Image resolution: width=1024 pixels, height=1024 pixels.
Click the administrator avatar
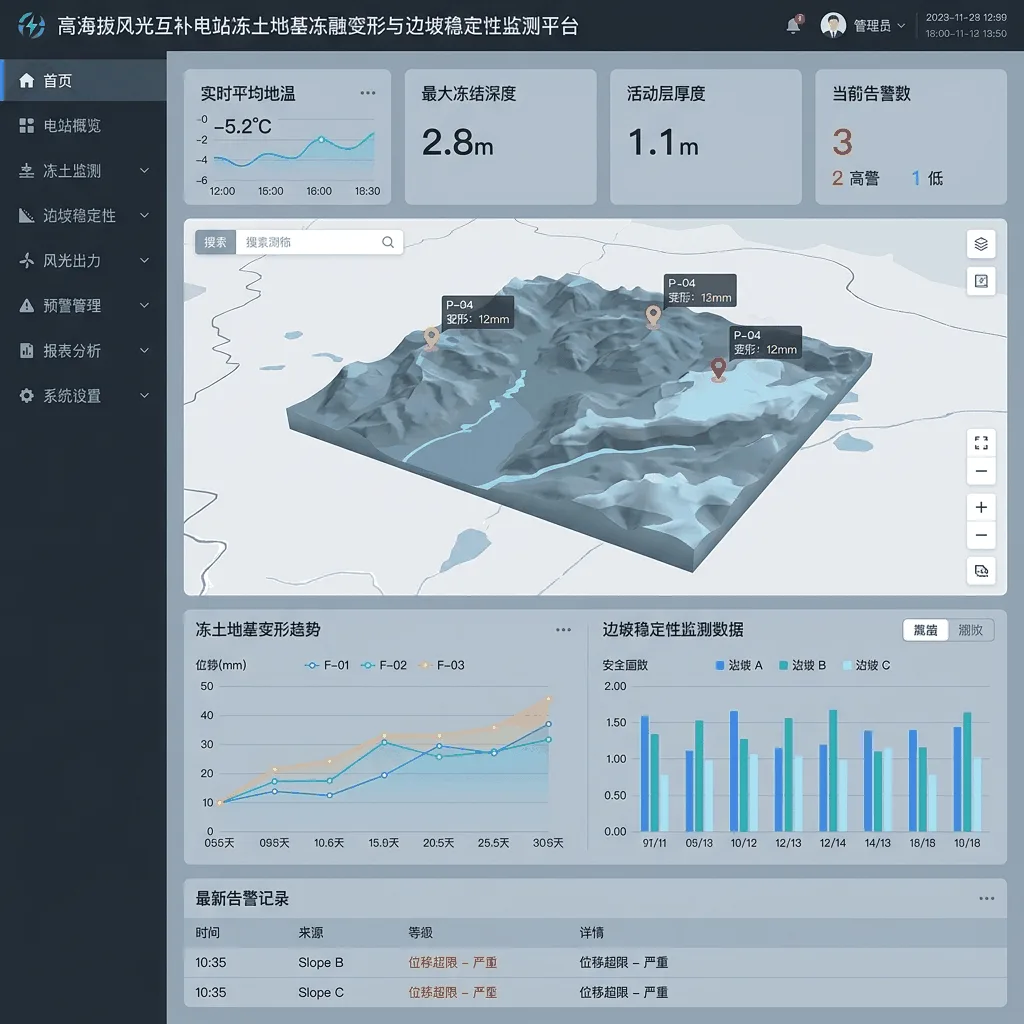(833, 25)
